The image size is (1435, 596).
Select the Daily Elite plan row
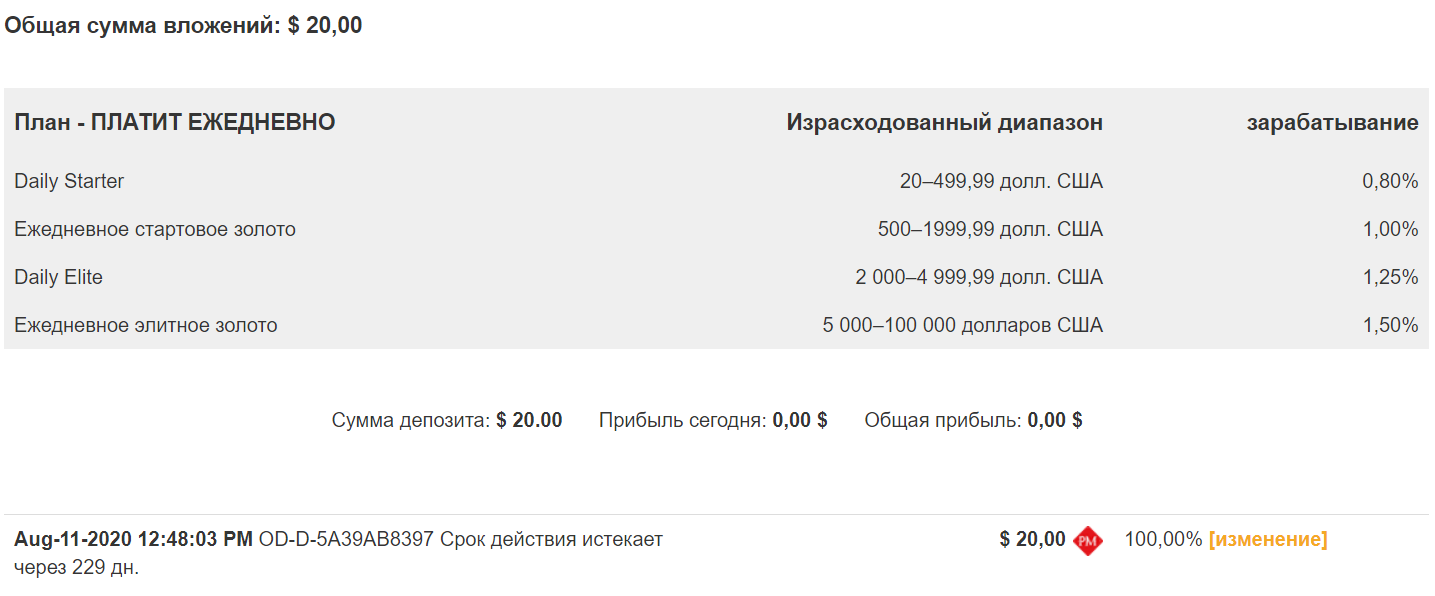click(58, 277)
